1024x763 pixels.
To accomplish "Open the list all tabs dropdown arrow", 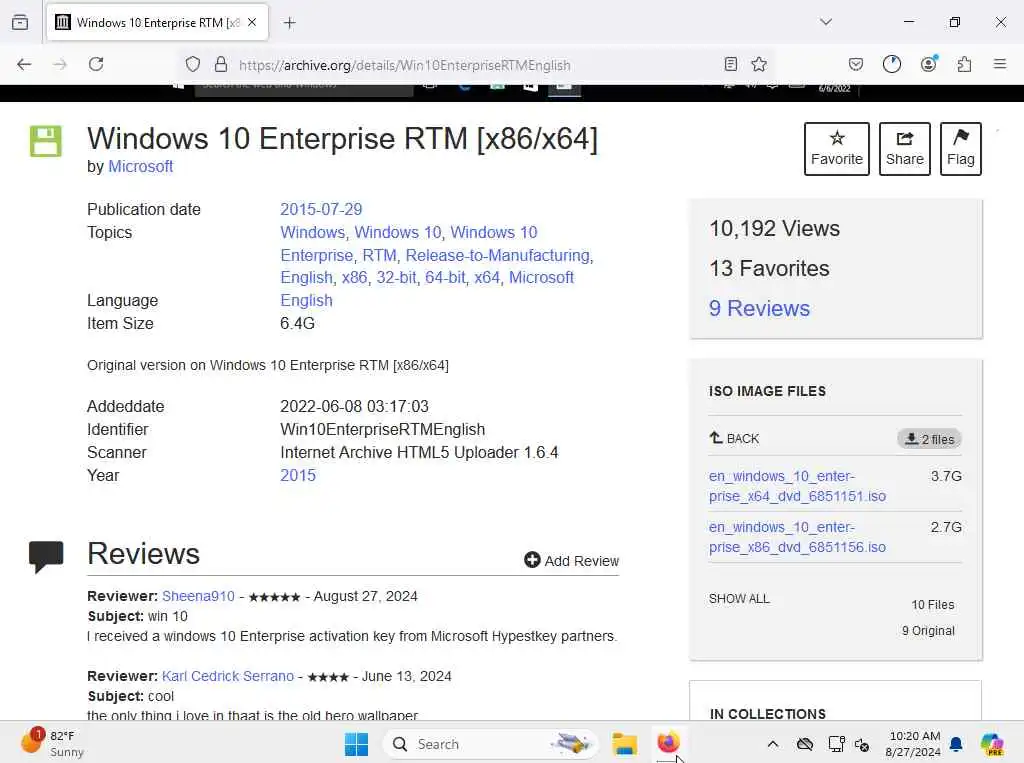I will point(826,22).
